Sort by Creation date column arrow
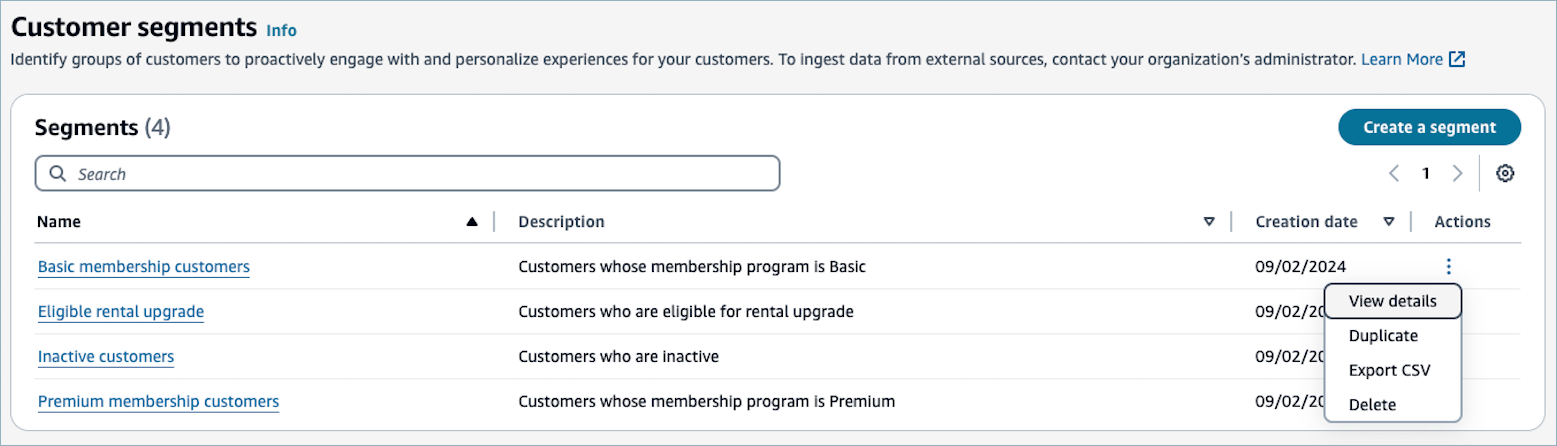 (1389, 222)
